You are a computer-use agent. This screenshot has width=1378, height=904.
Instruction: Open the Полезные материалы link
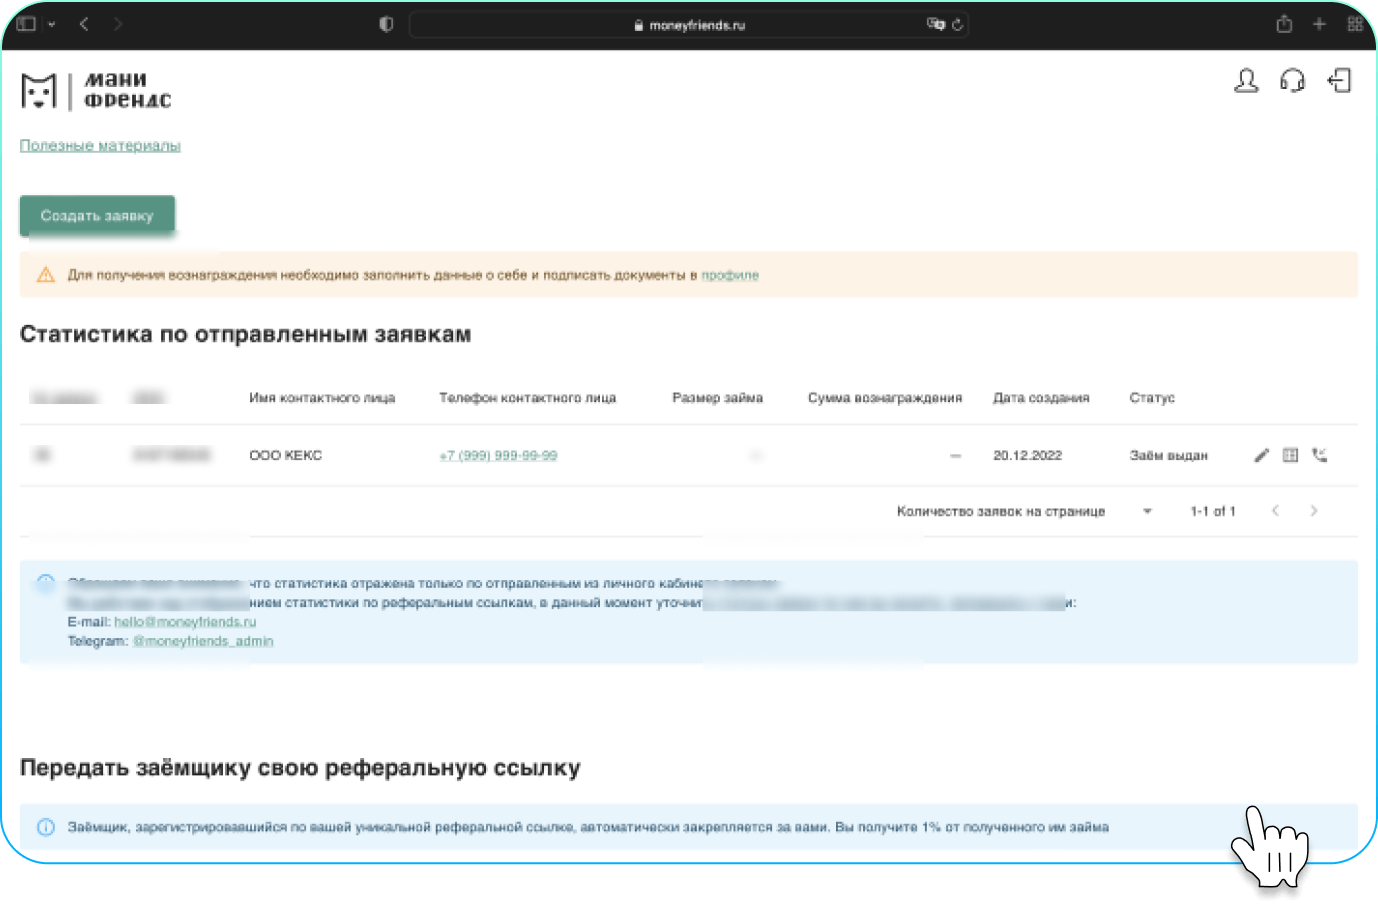coord(100,146)
